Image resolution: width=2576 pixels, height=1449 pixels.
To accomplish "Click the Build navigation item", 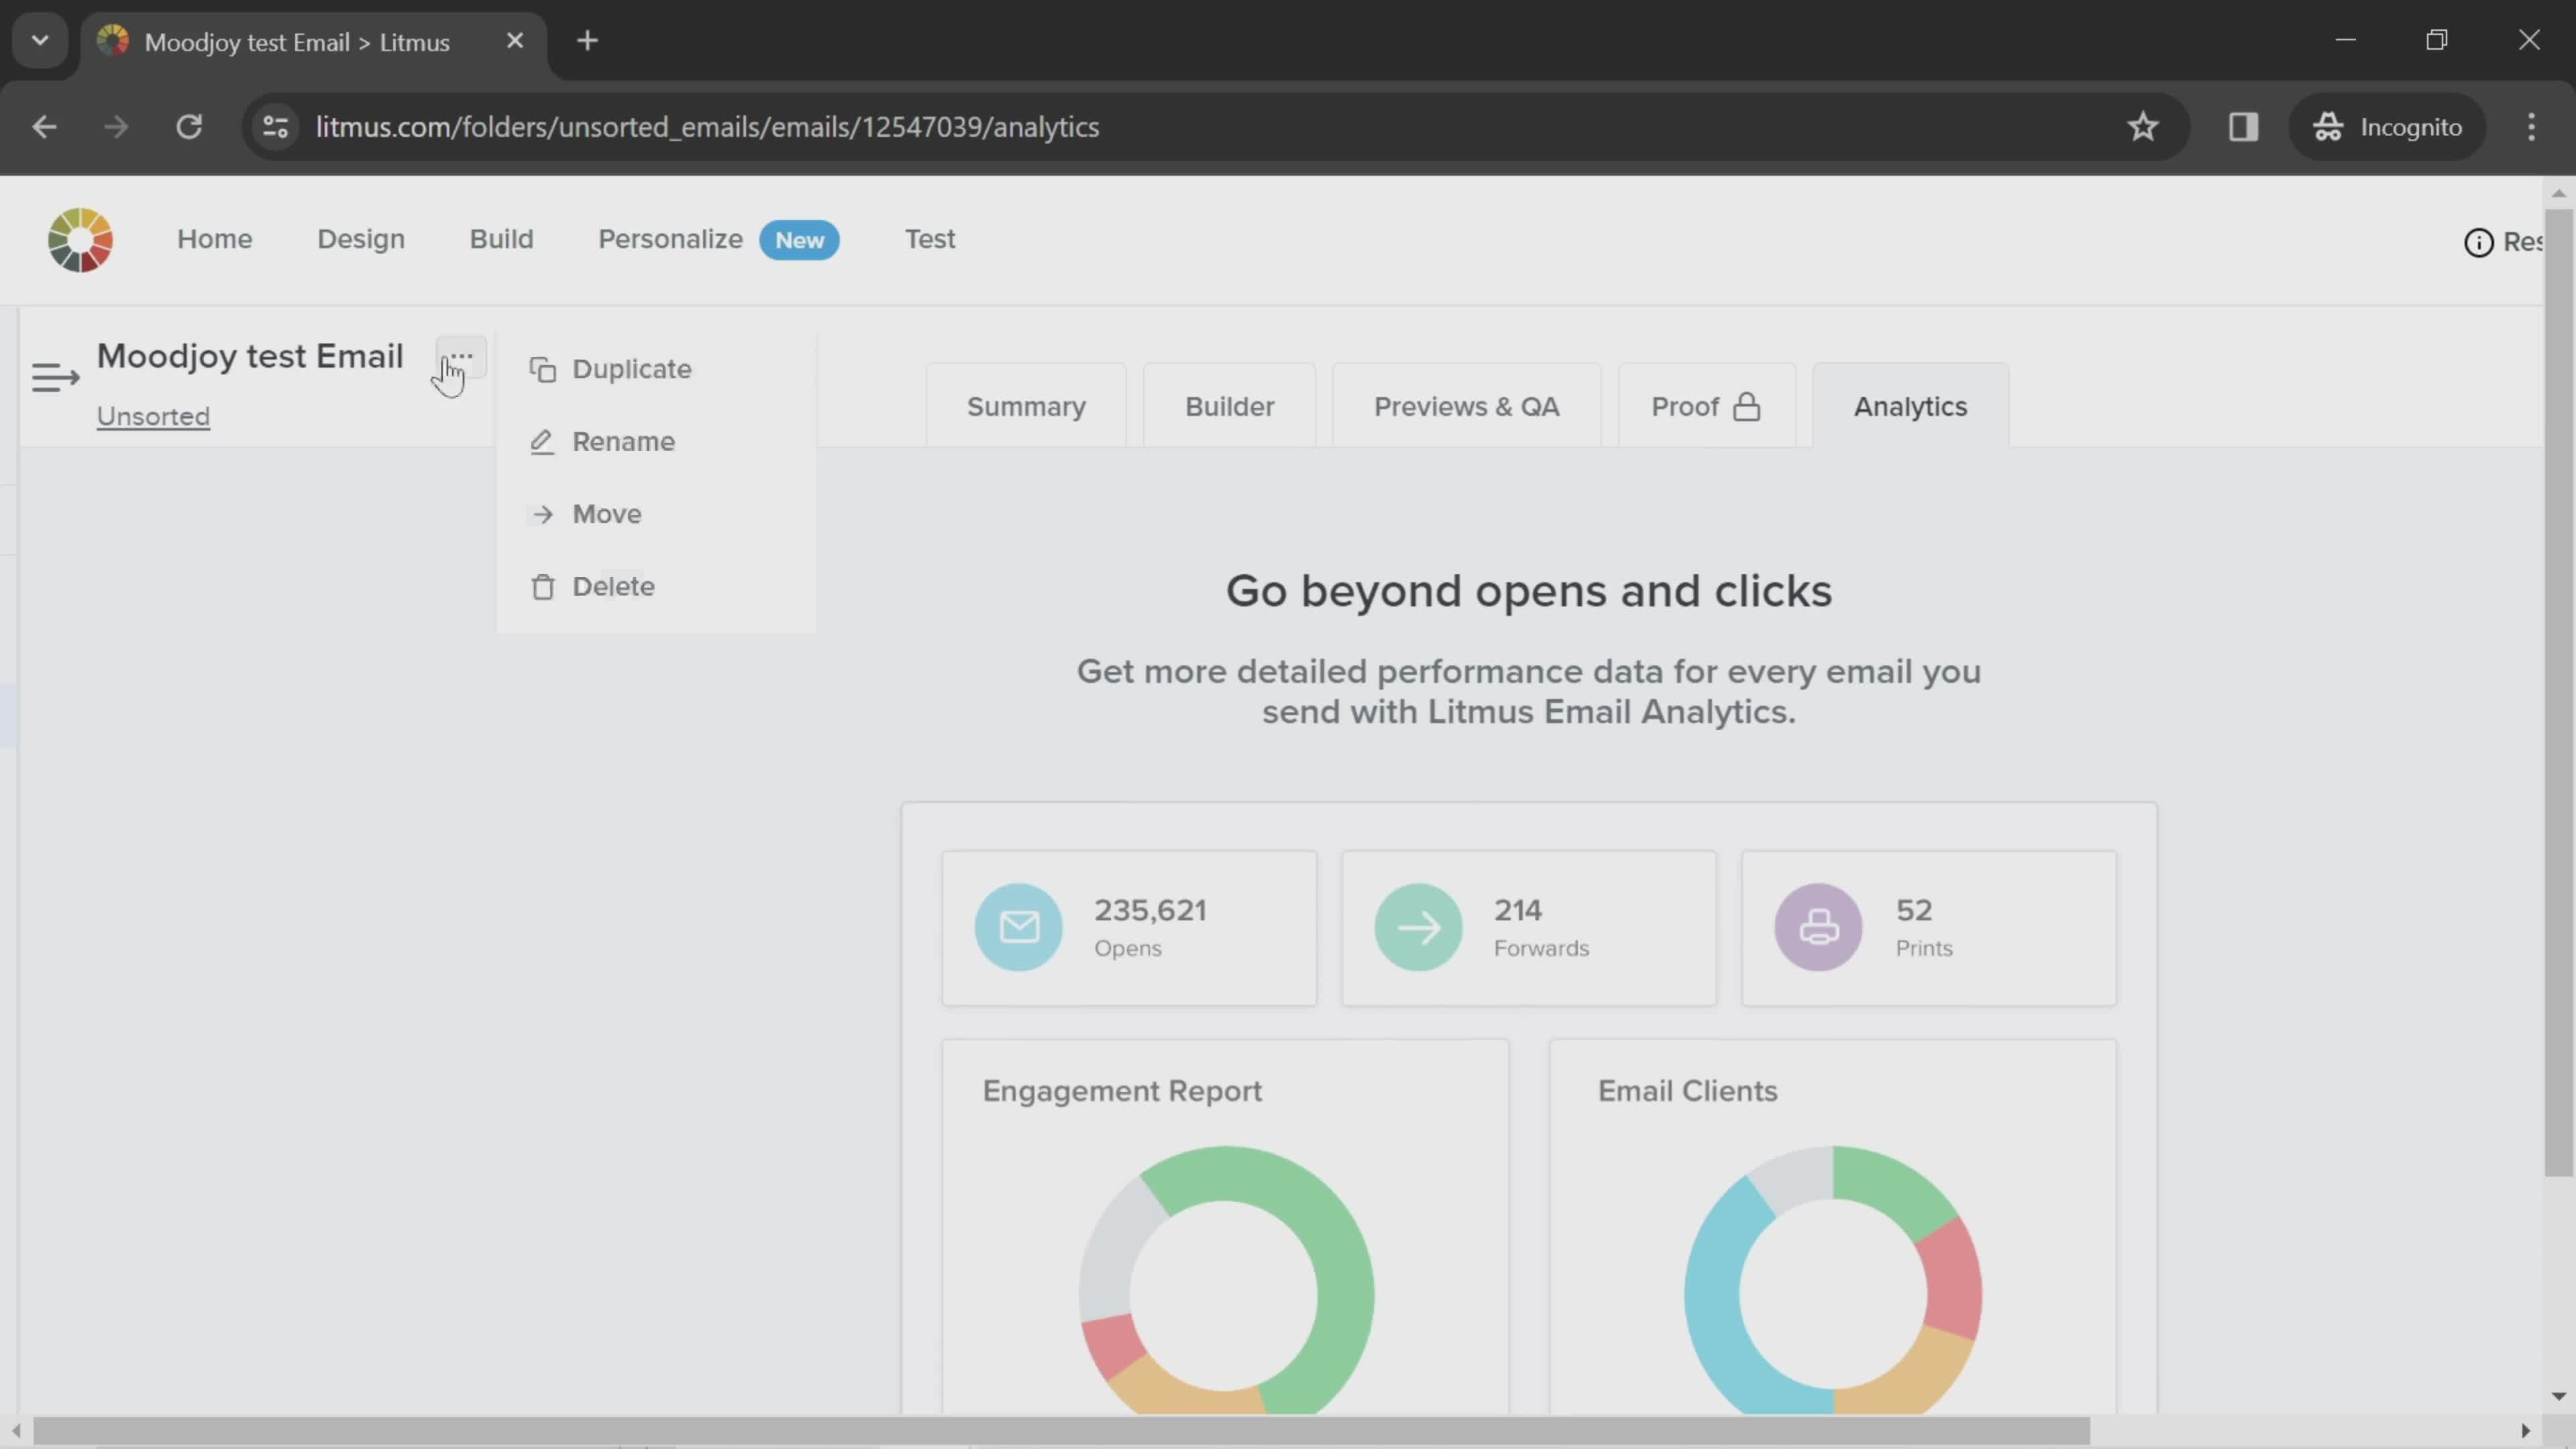I will coord(500,237).
